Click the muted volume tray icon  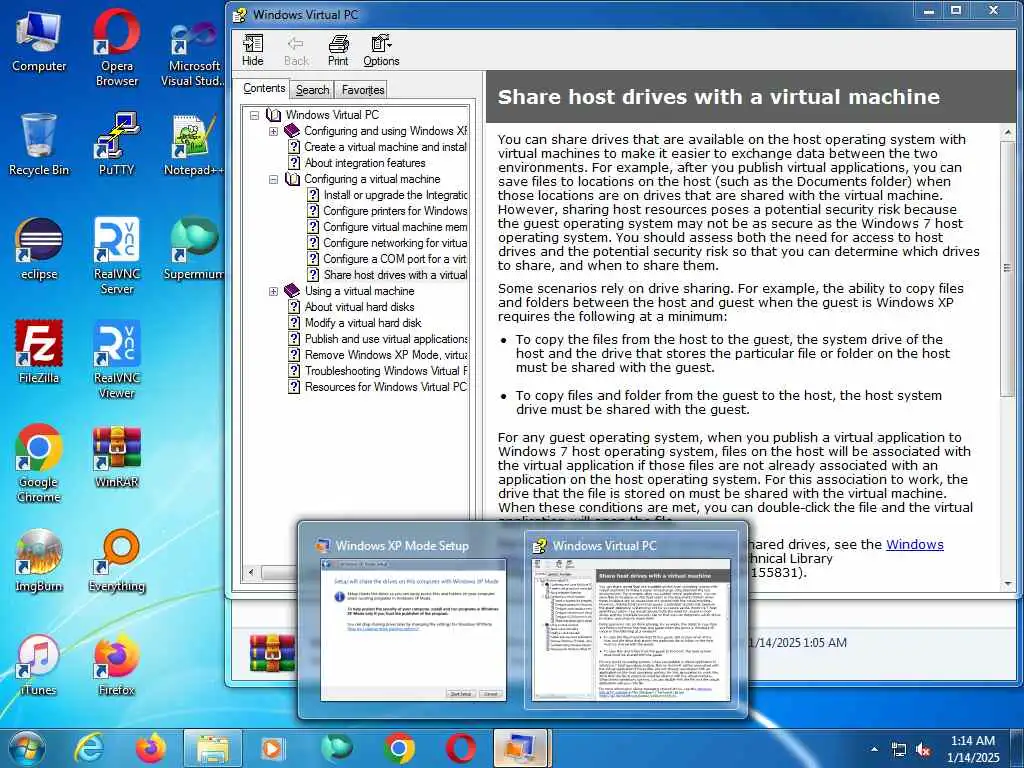click(923, 750)
